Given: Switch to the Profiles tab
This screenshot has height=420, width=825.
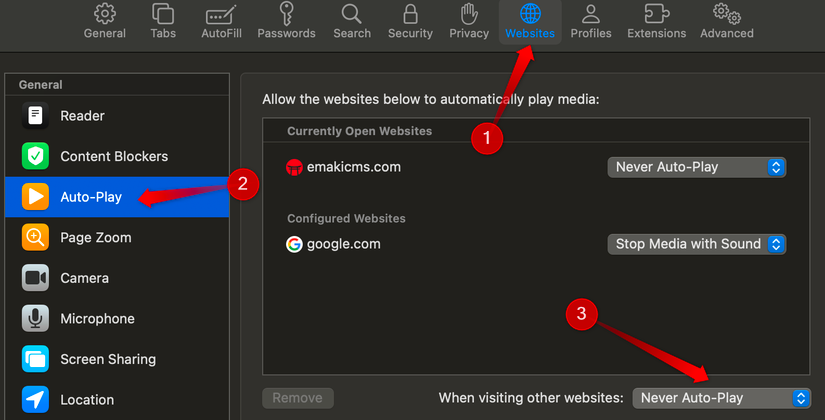Looking at the screenshot, I should pos(591,21).
